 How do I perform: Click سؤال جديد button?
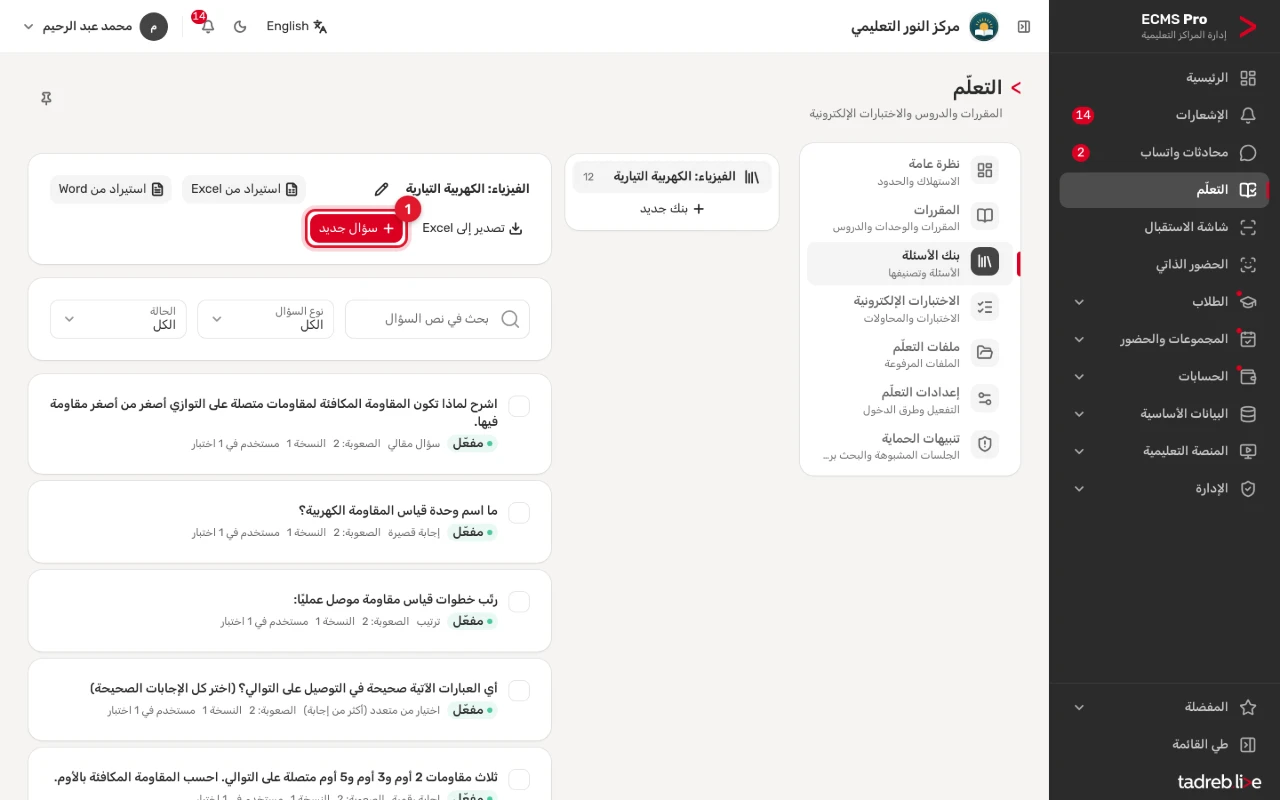click(357, 228)
